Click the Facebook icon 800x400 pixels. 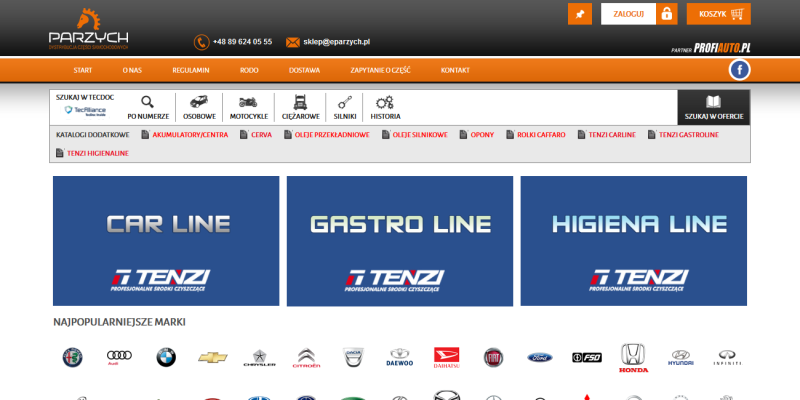739,69
